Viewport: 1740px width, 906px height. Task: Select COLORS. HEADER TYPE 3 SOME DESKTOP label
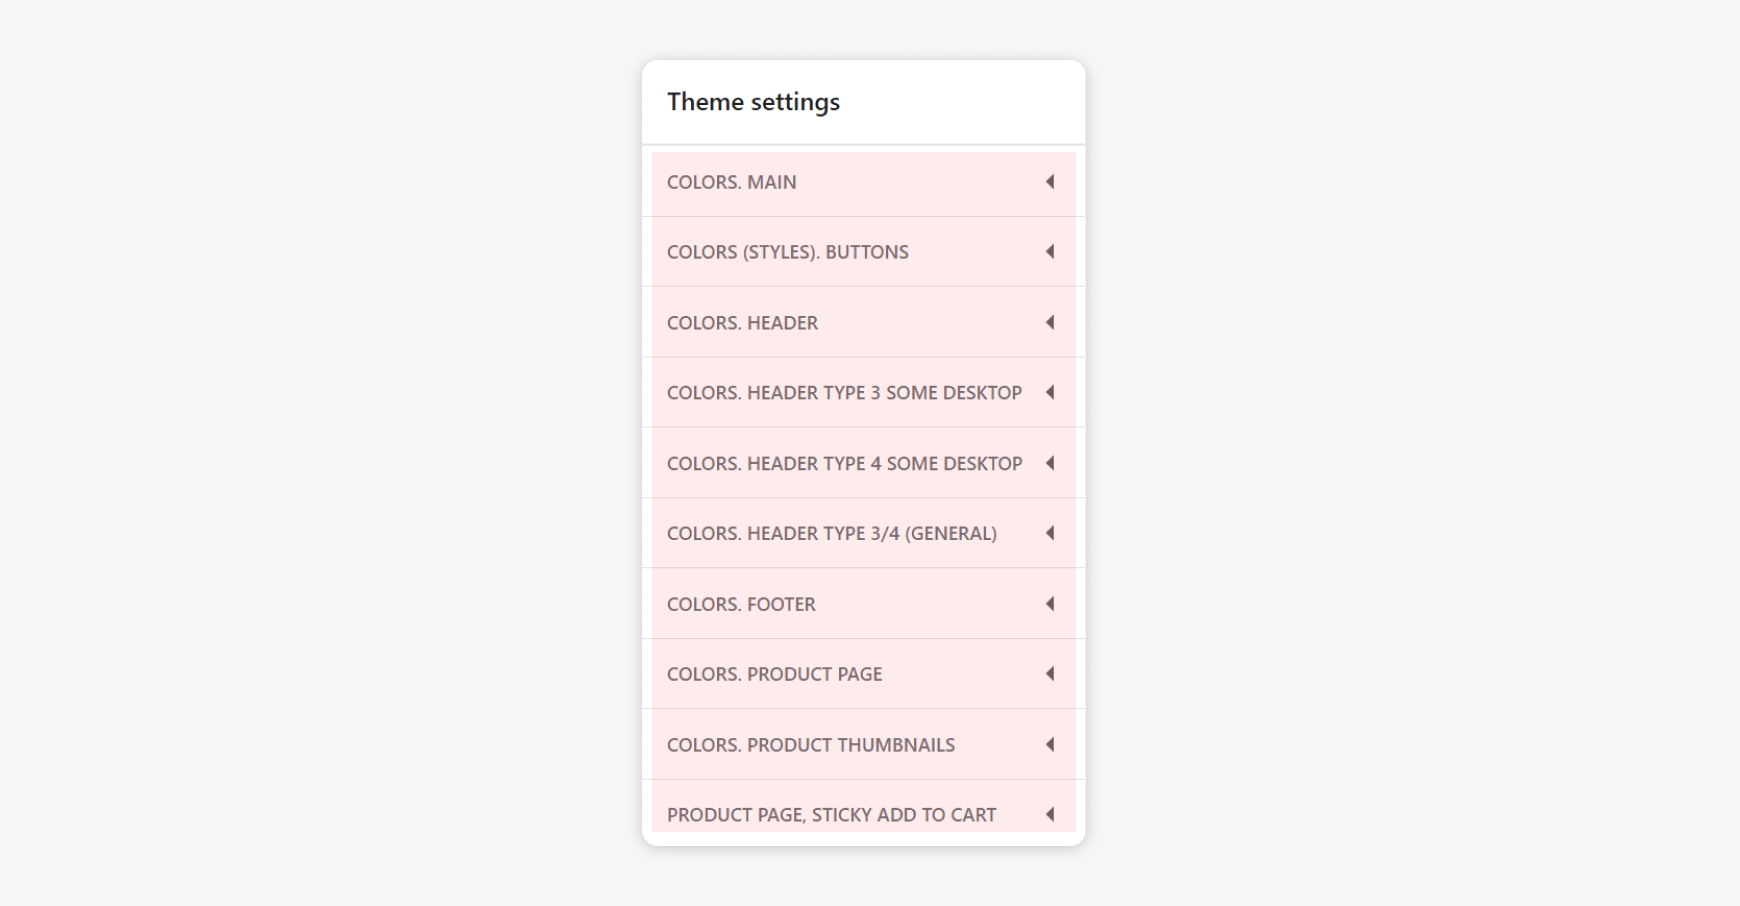click(x=844, y=393)
